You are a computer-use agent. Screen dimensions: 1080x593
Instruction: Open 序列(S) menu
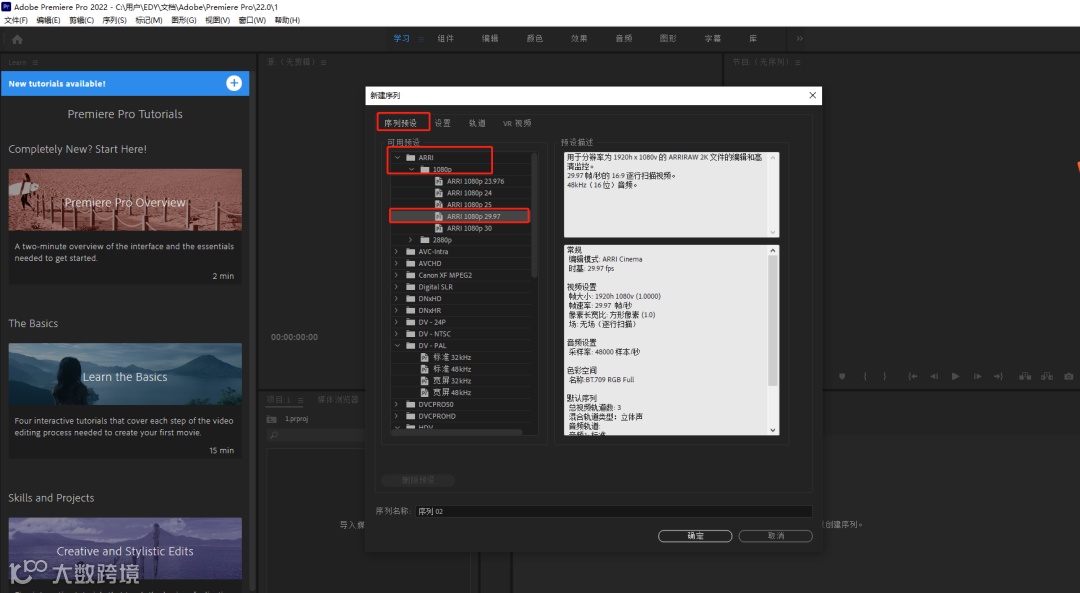(114, 20)
